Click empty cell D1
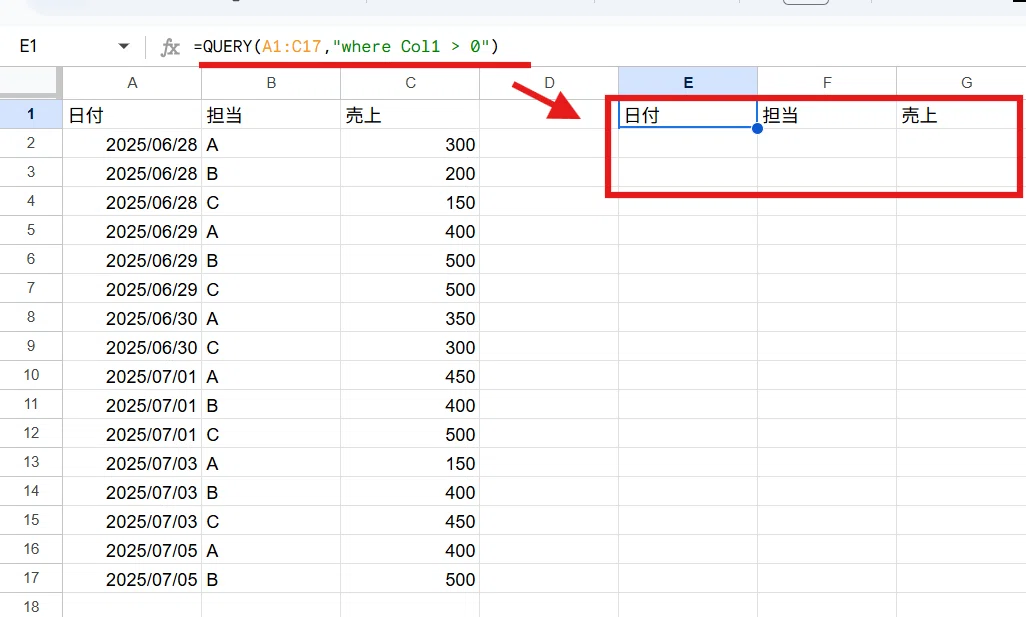Image resolution: width=1026 pixels, height=617 pixels. pos(549,115)
